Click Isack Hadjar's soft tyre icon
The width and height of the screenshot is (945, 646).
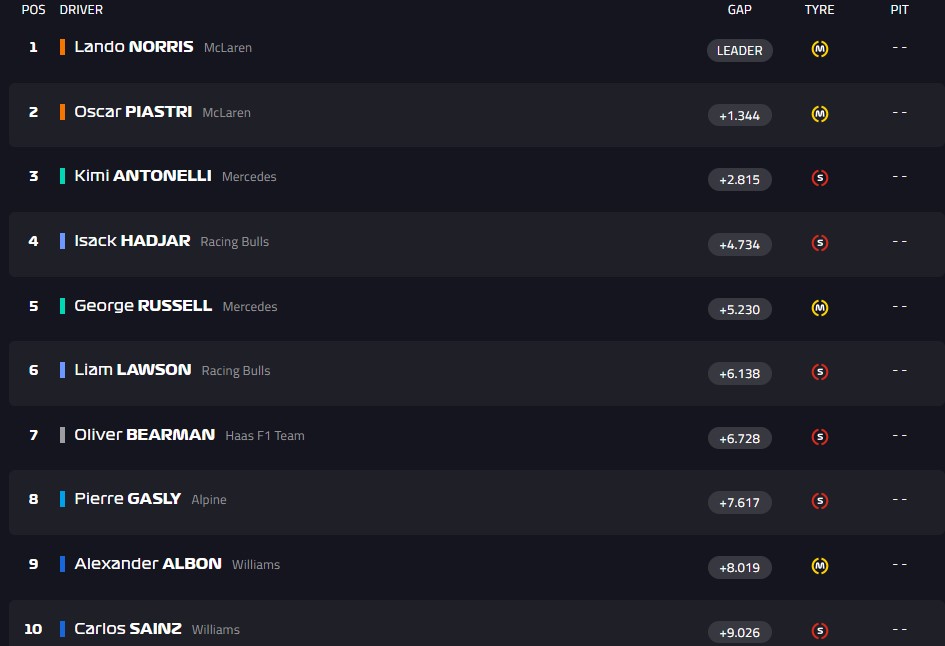(x=820, y=243)
